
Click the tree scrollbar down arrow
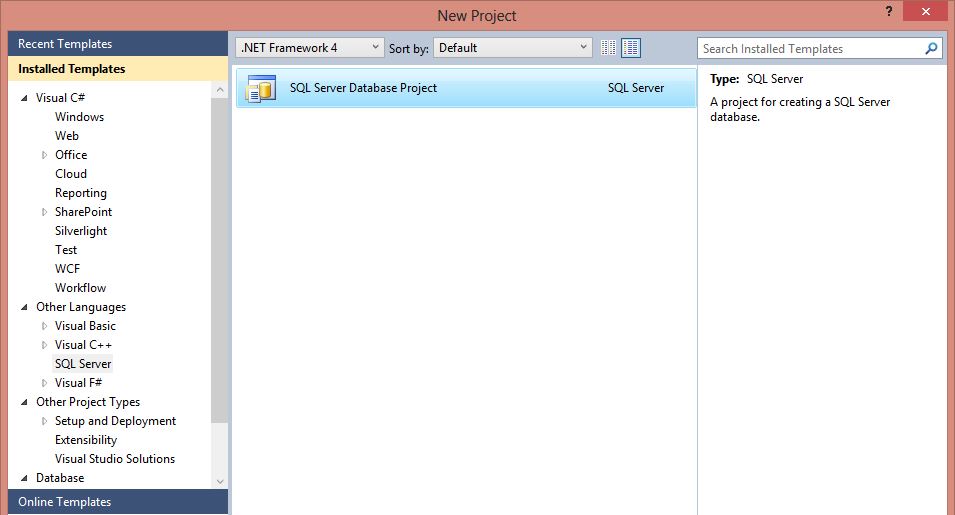click(x=220, y=481)
